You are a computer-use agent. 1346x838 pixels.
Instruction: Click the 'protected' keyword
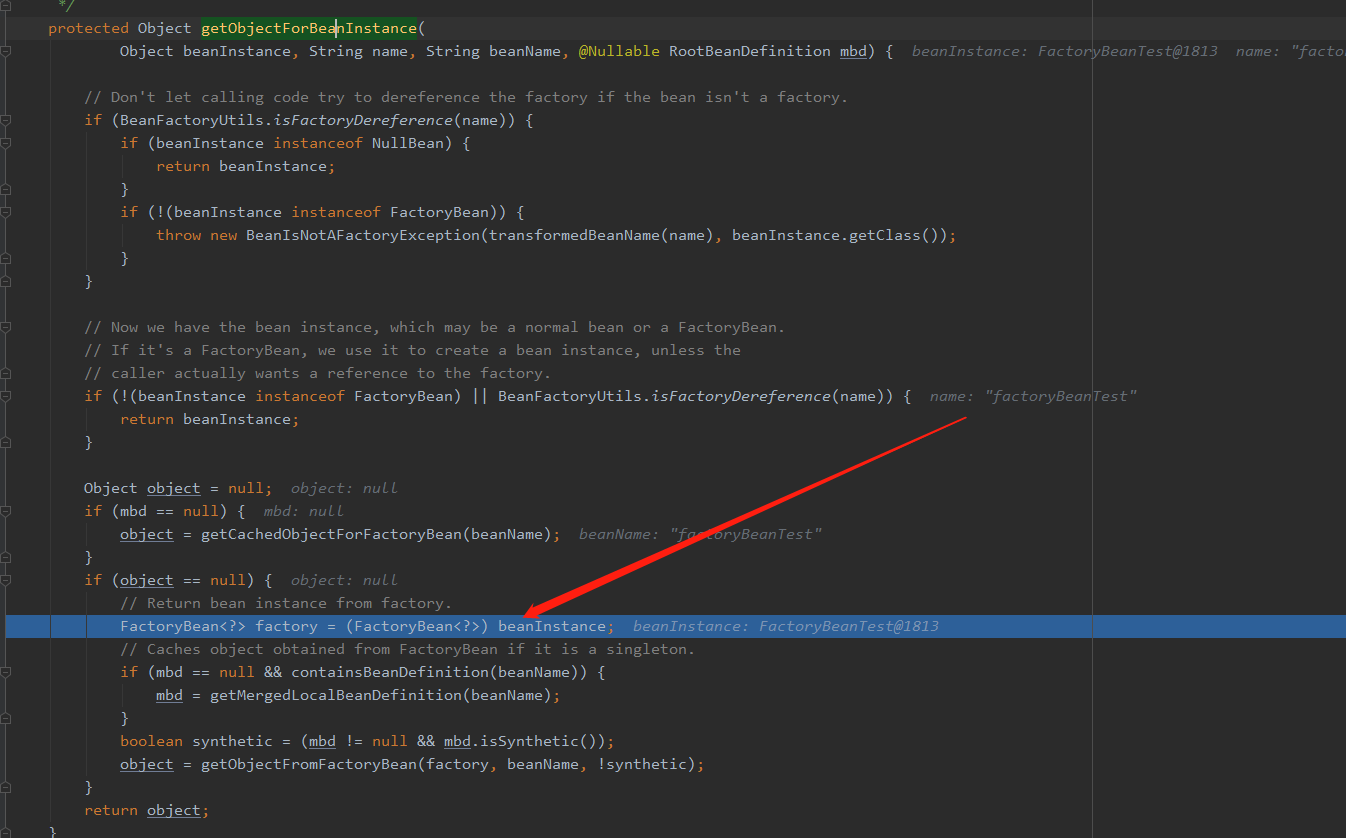(x=88, y=28)
